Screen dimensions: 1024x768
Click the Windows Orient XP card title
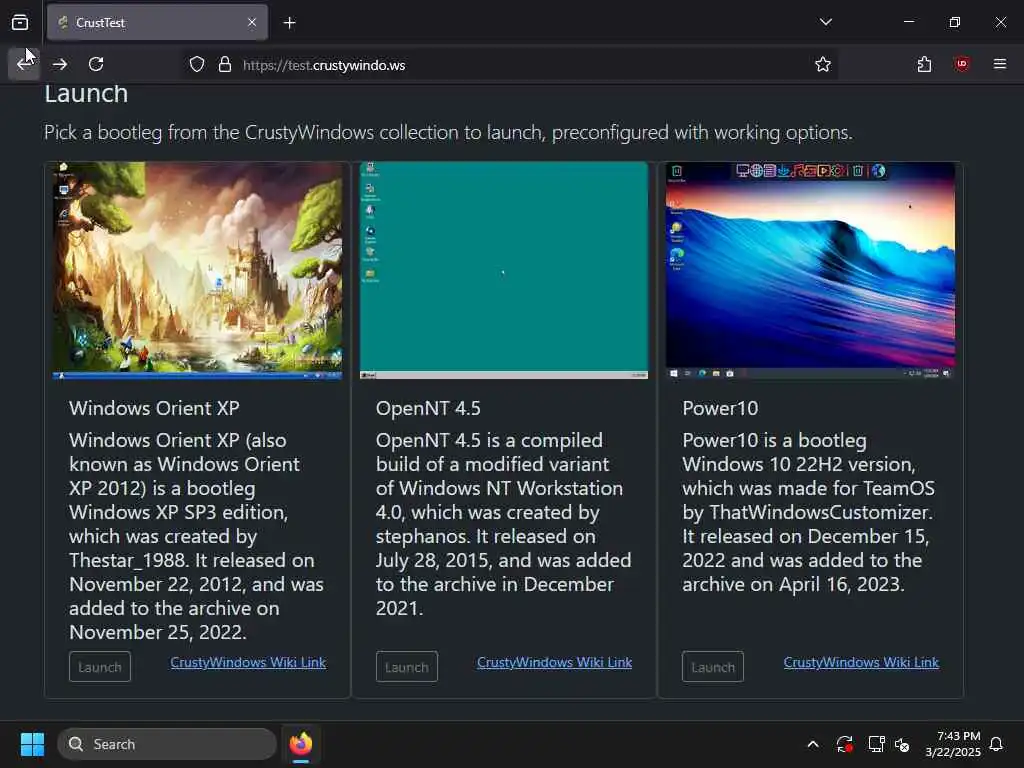coord(155,408)
